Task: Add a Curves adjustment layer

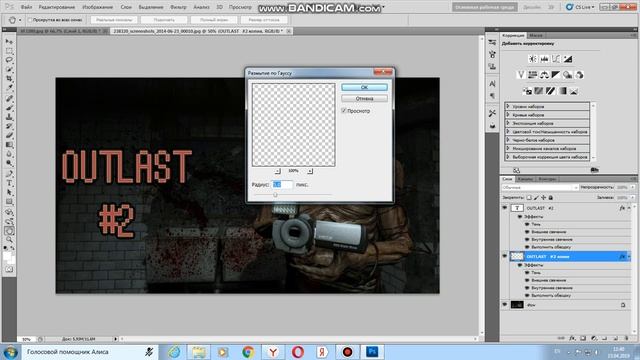Action: click(556, 59)
